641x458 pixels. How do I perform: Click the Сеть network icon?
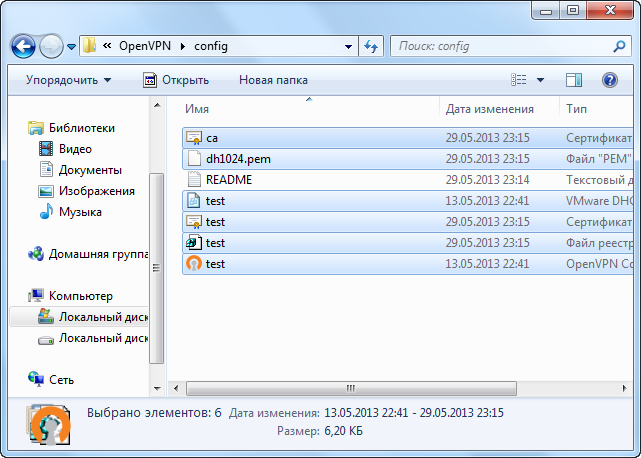click(x=36, y=379)
